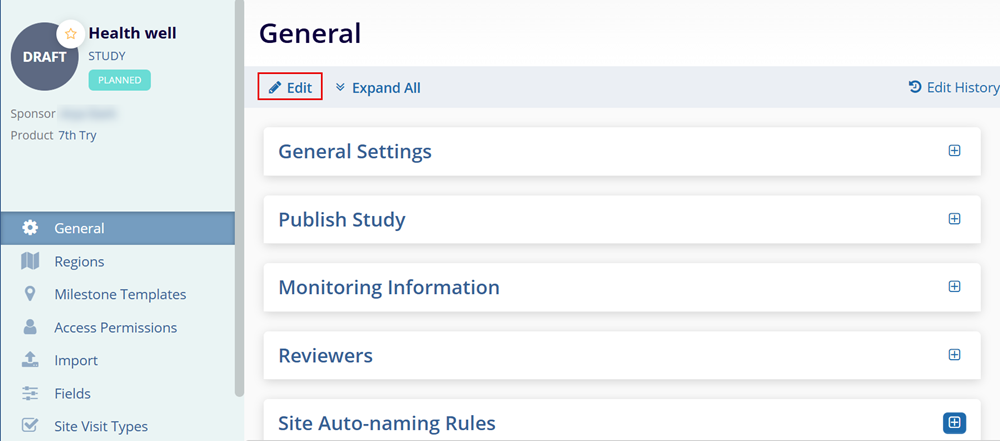This screenshot has height=441, width=1000.
Task: Click the sidebar vertical scrollbar
Action: (239, 200)
